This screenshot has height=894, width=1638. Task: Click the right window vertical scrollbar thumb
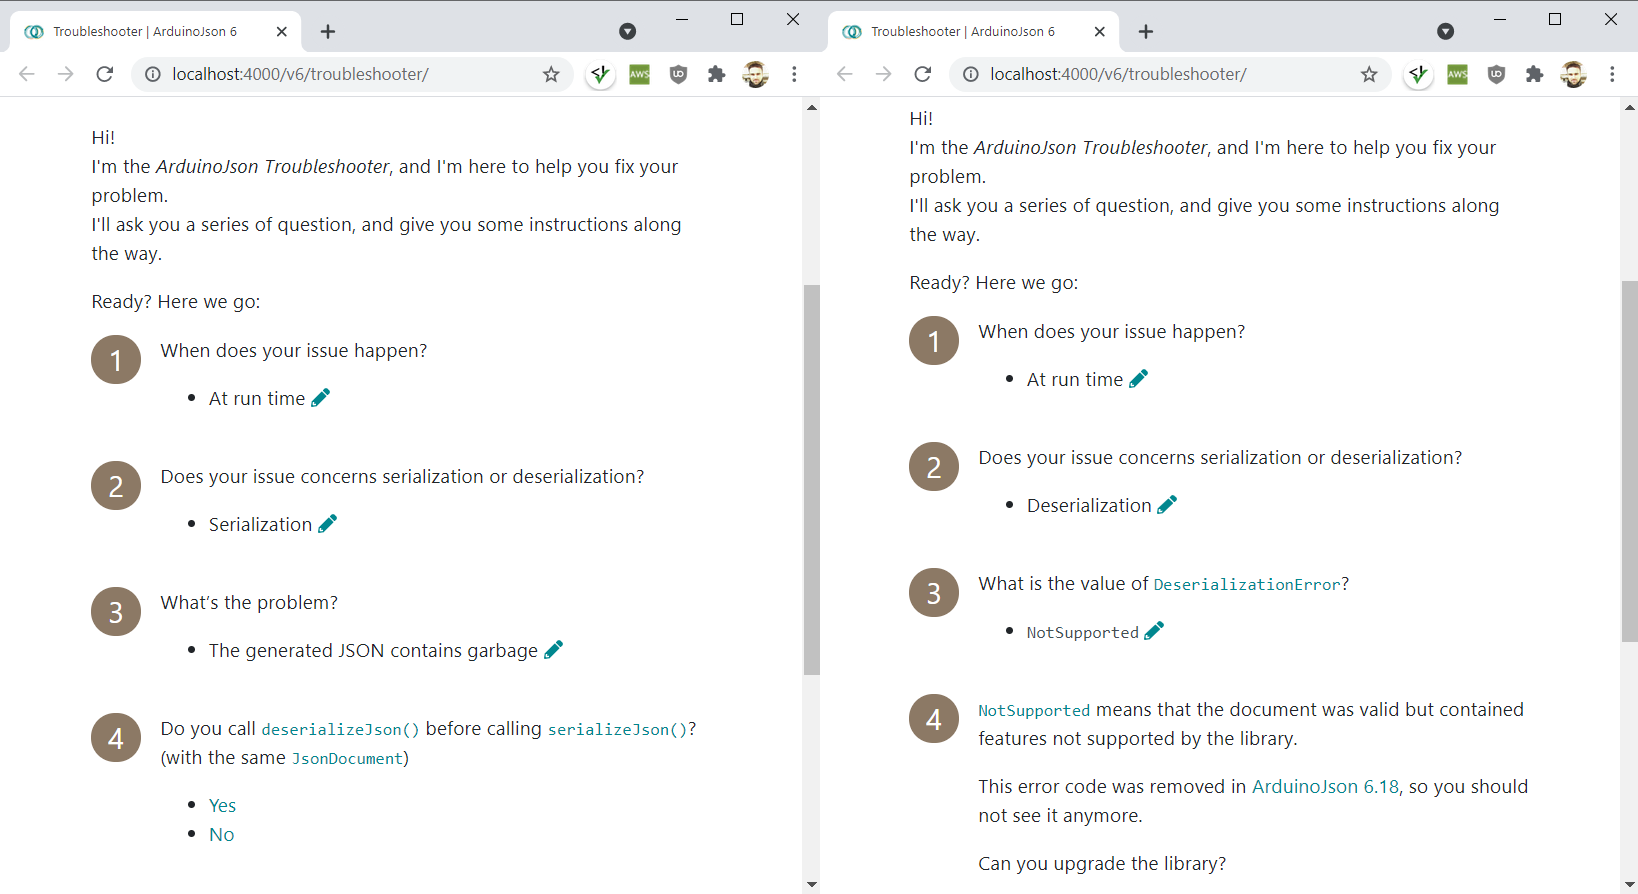pos(1630,461)
